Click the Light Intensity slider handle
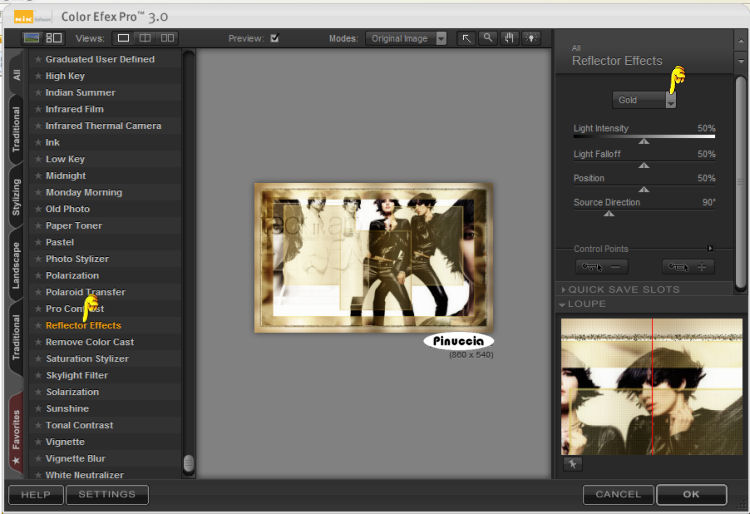The height and width of the screenshot is (514, 750). 644,142
